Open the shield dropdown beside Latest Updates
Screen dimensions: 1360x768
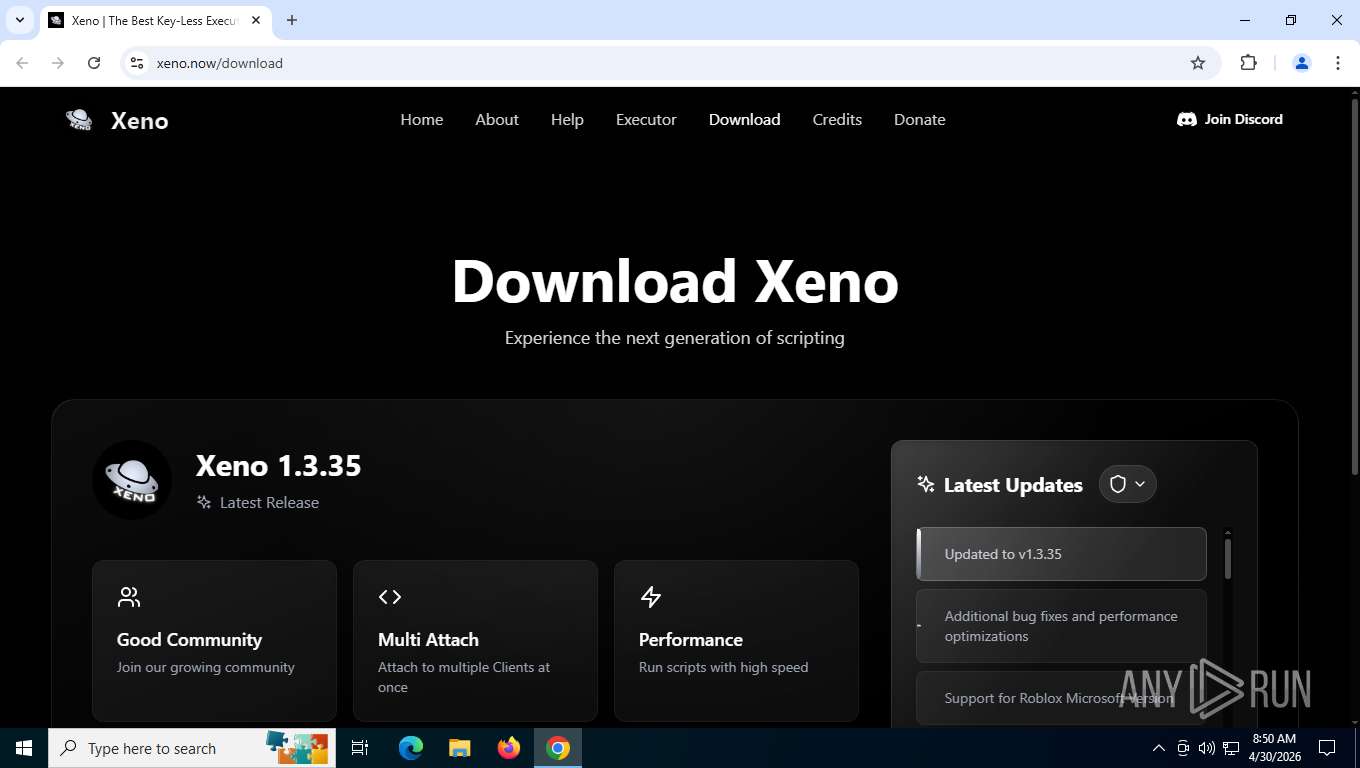tap(1128, 484)
